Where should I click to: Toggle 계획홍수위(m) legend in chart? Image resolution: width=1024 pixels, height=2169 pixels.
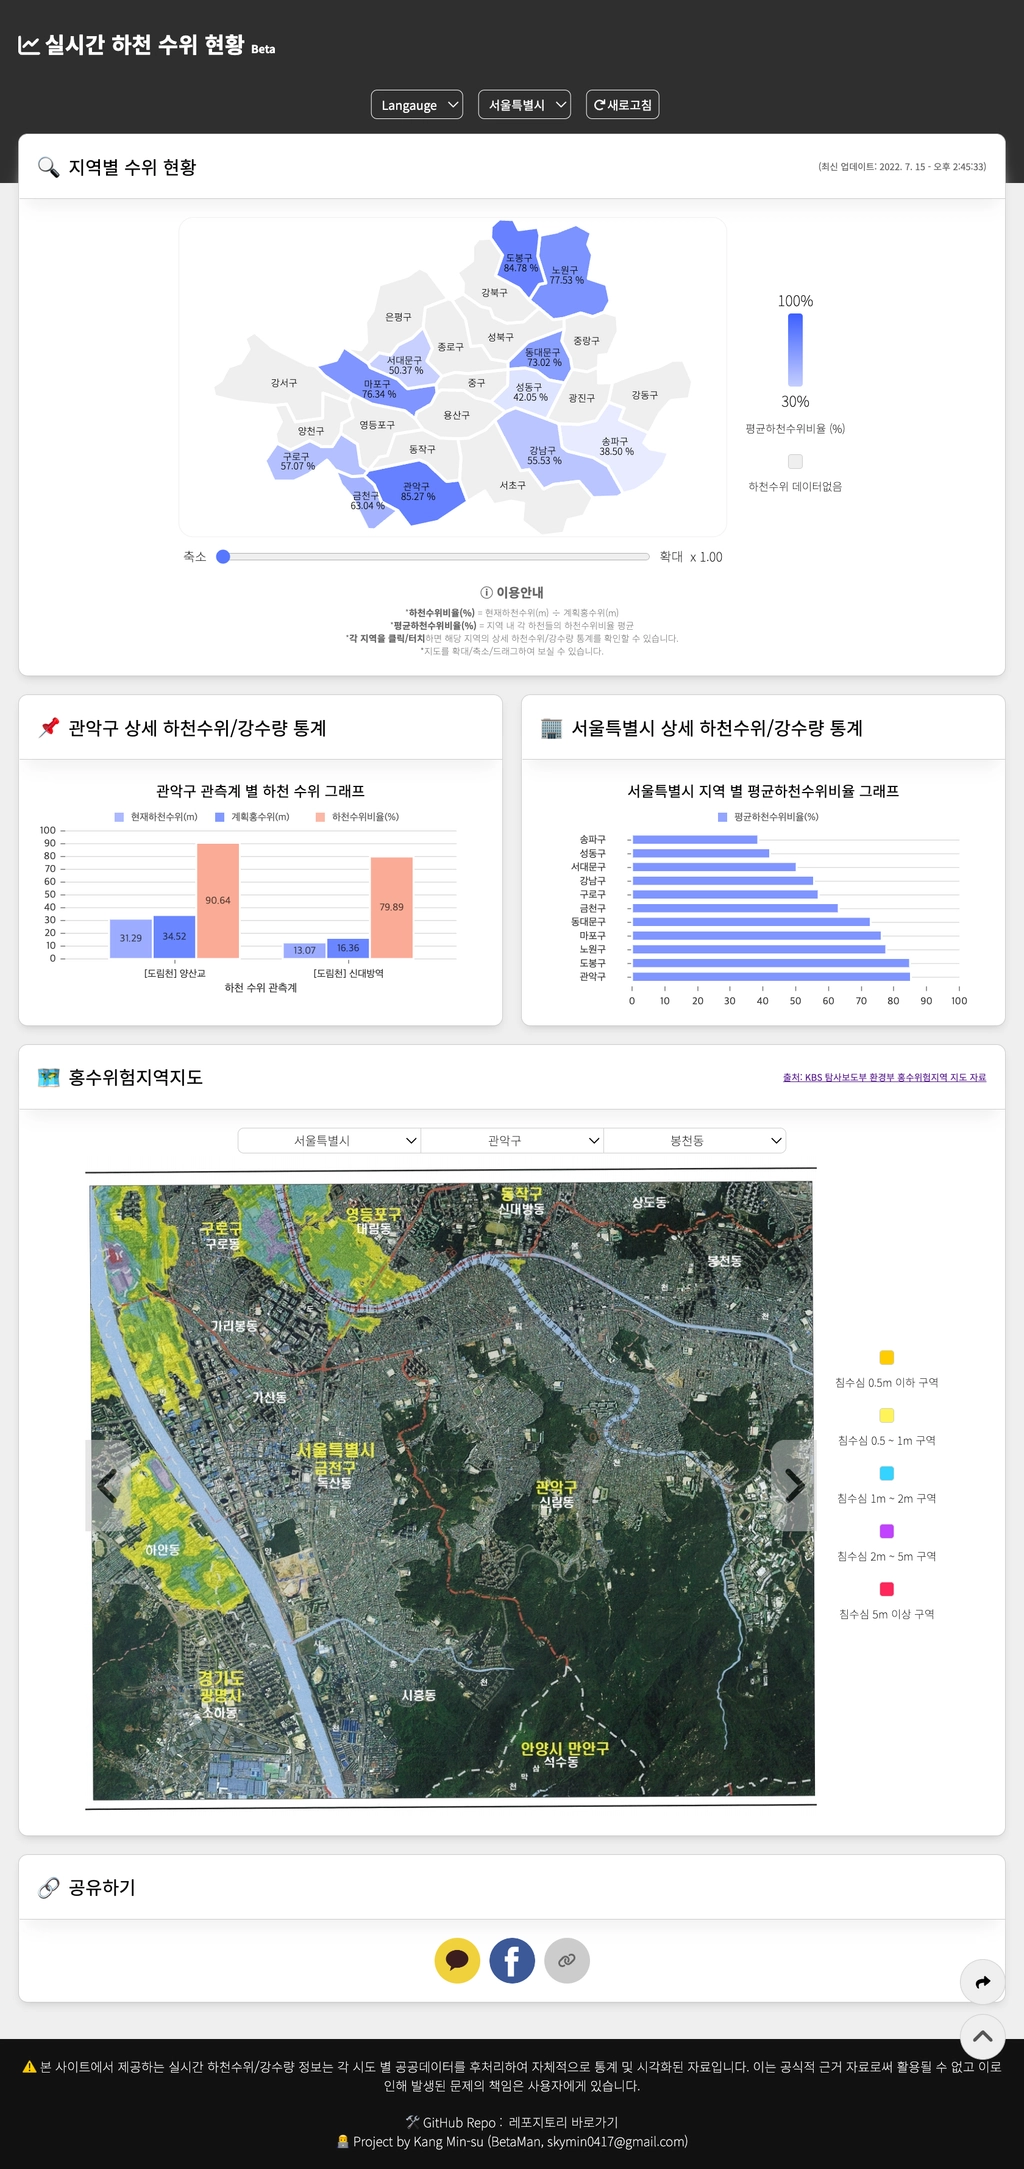coord(252,817)
